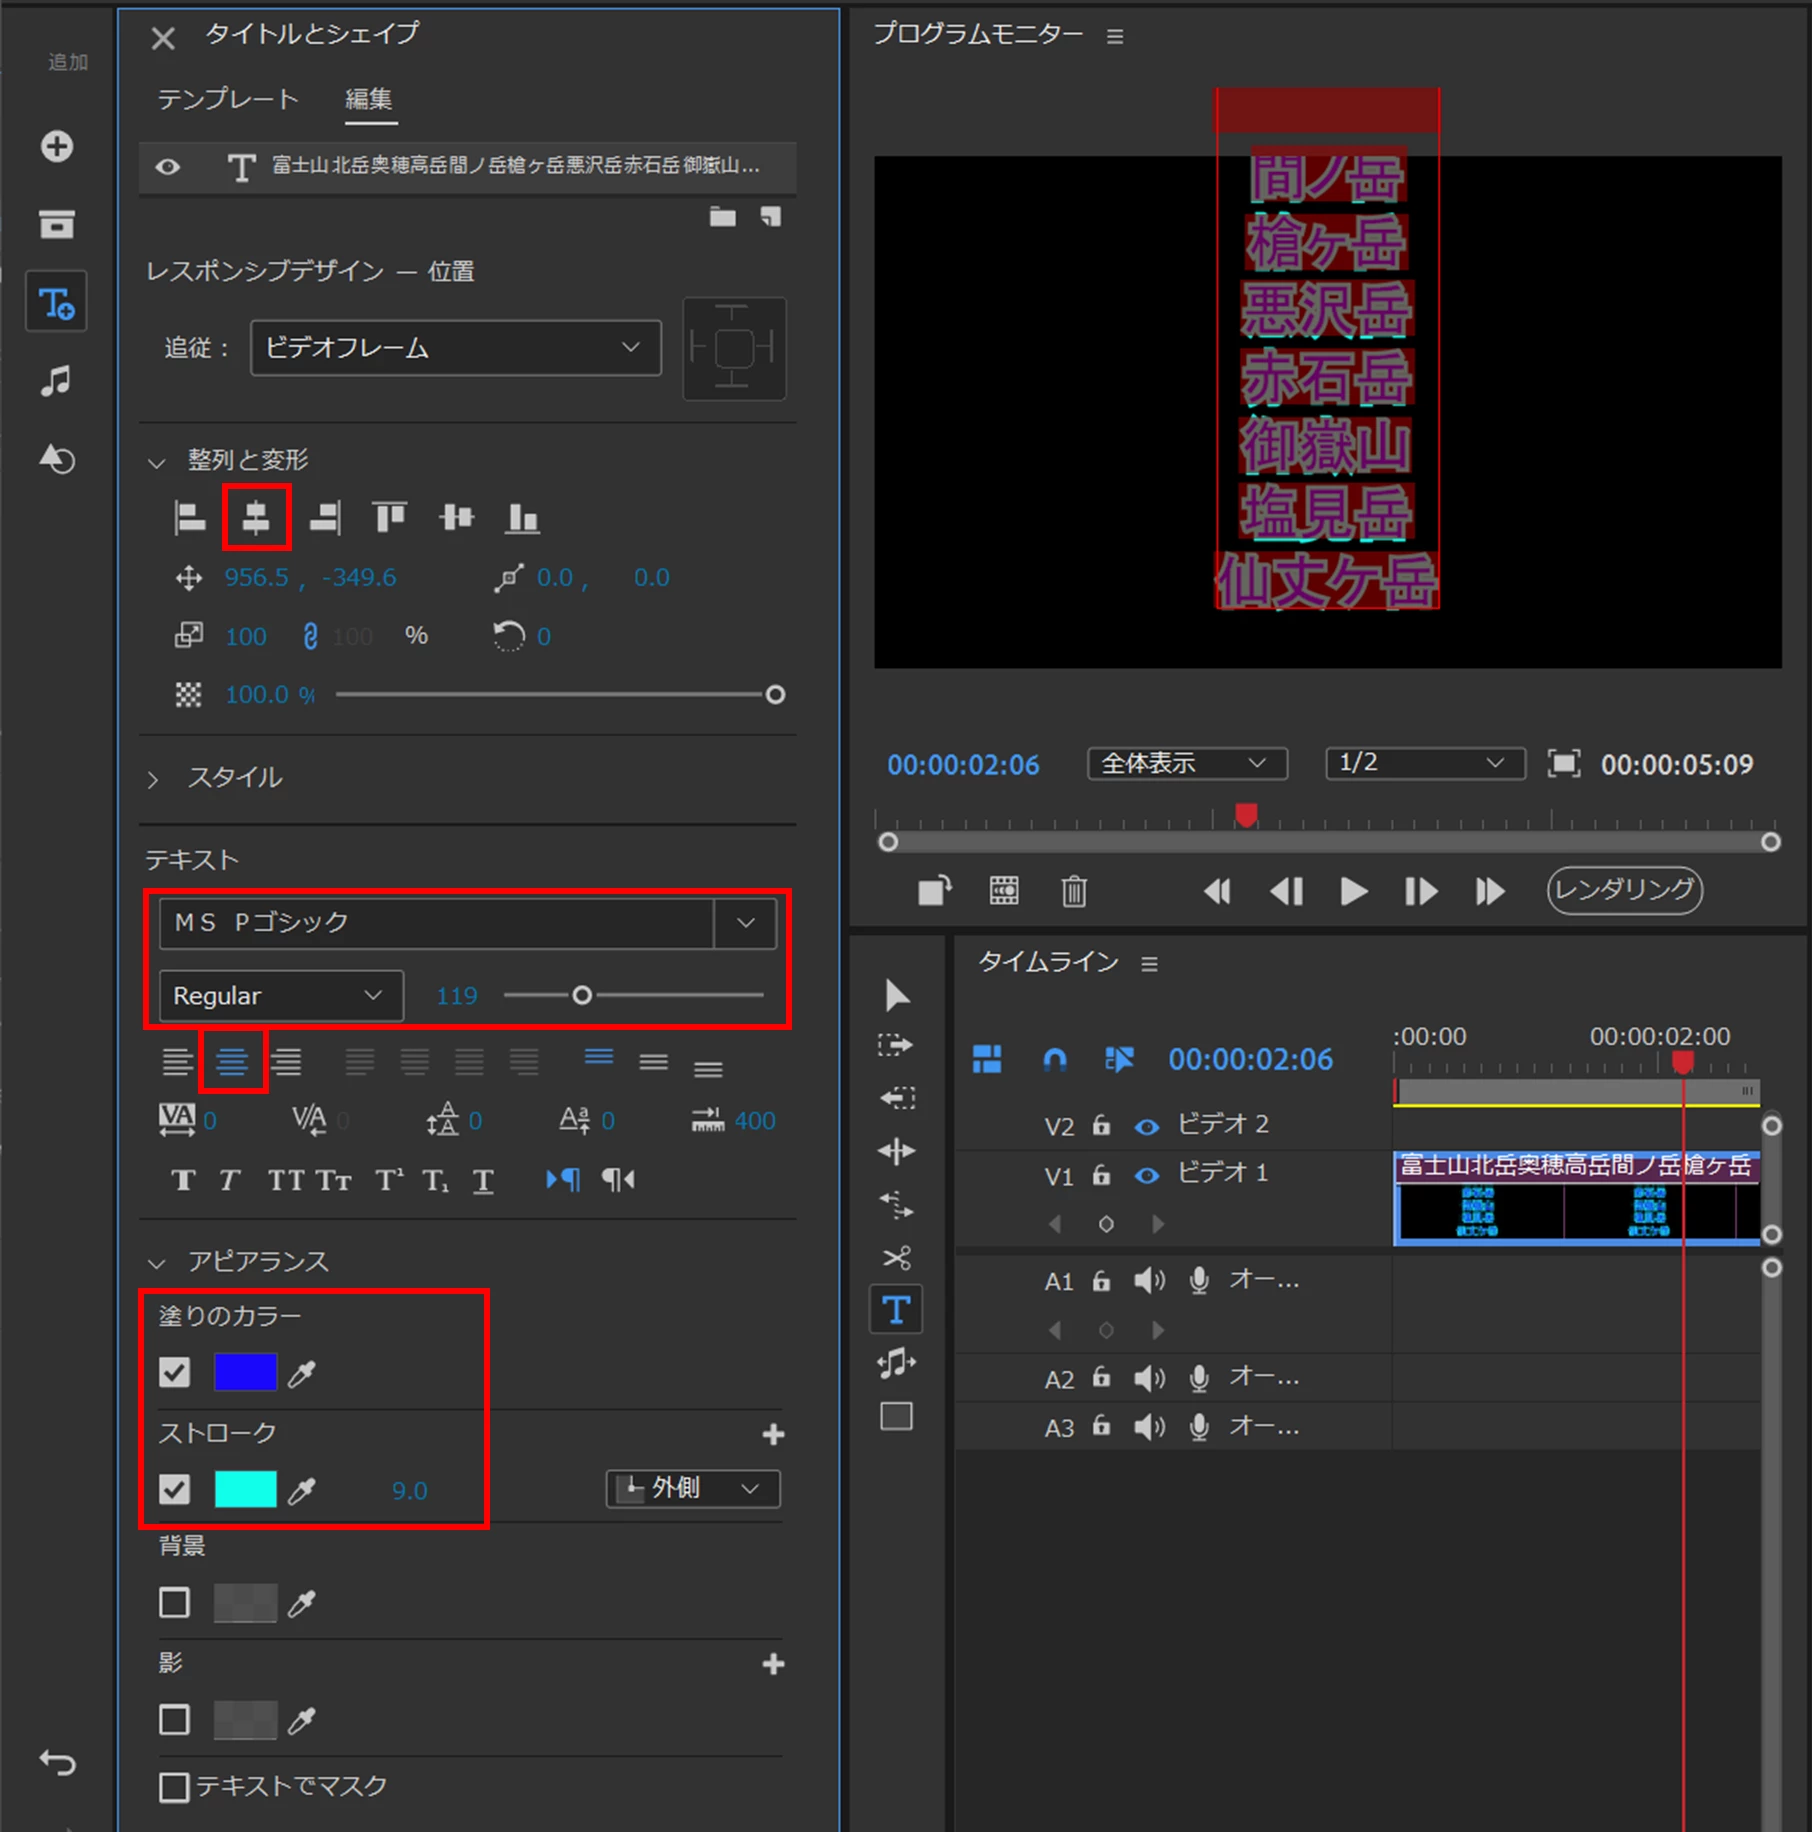Apply faux bold text style
Viewport: 1812px width, 1832px height.
coord(183,1180)
